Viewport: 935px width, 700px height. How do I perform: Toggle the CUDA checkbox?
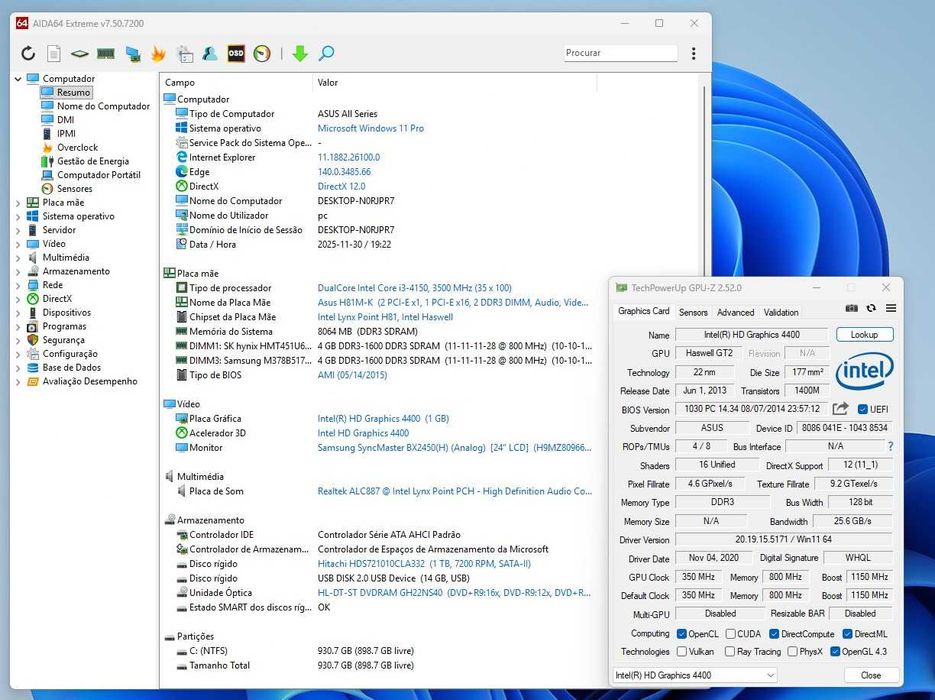(x=730, y=634)
